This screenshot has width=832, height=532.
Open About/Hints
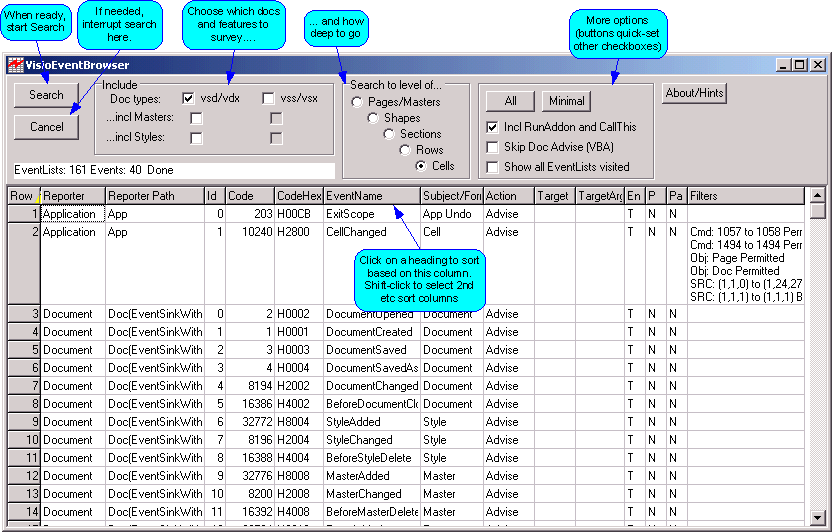pos(694,93)
